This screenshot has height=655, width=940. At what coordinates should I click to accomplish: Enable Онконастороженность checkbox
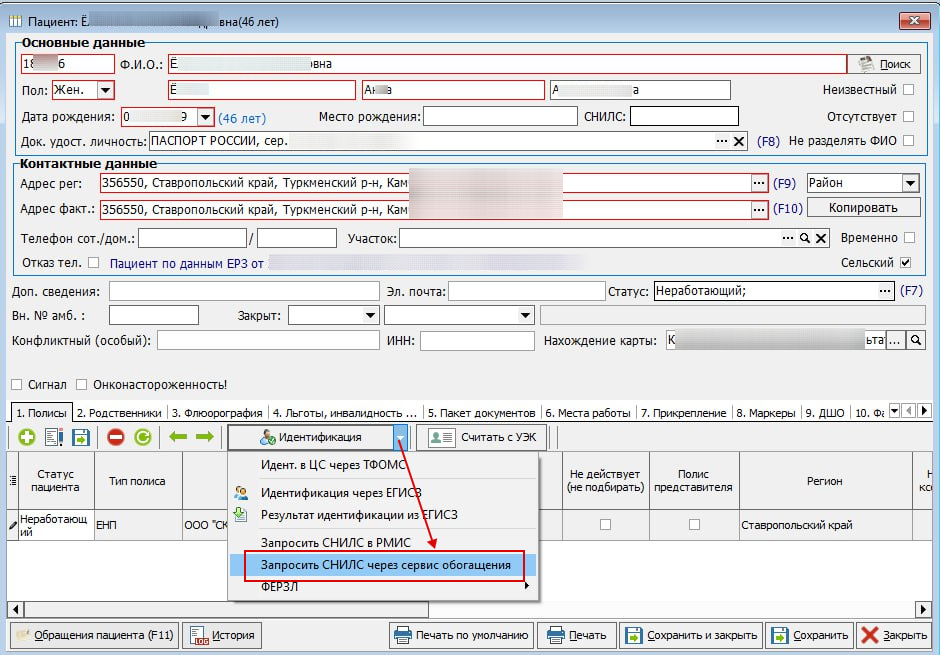tap(82, 385)
